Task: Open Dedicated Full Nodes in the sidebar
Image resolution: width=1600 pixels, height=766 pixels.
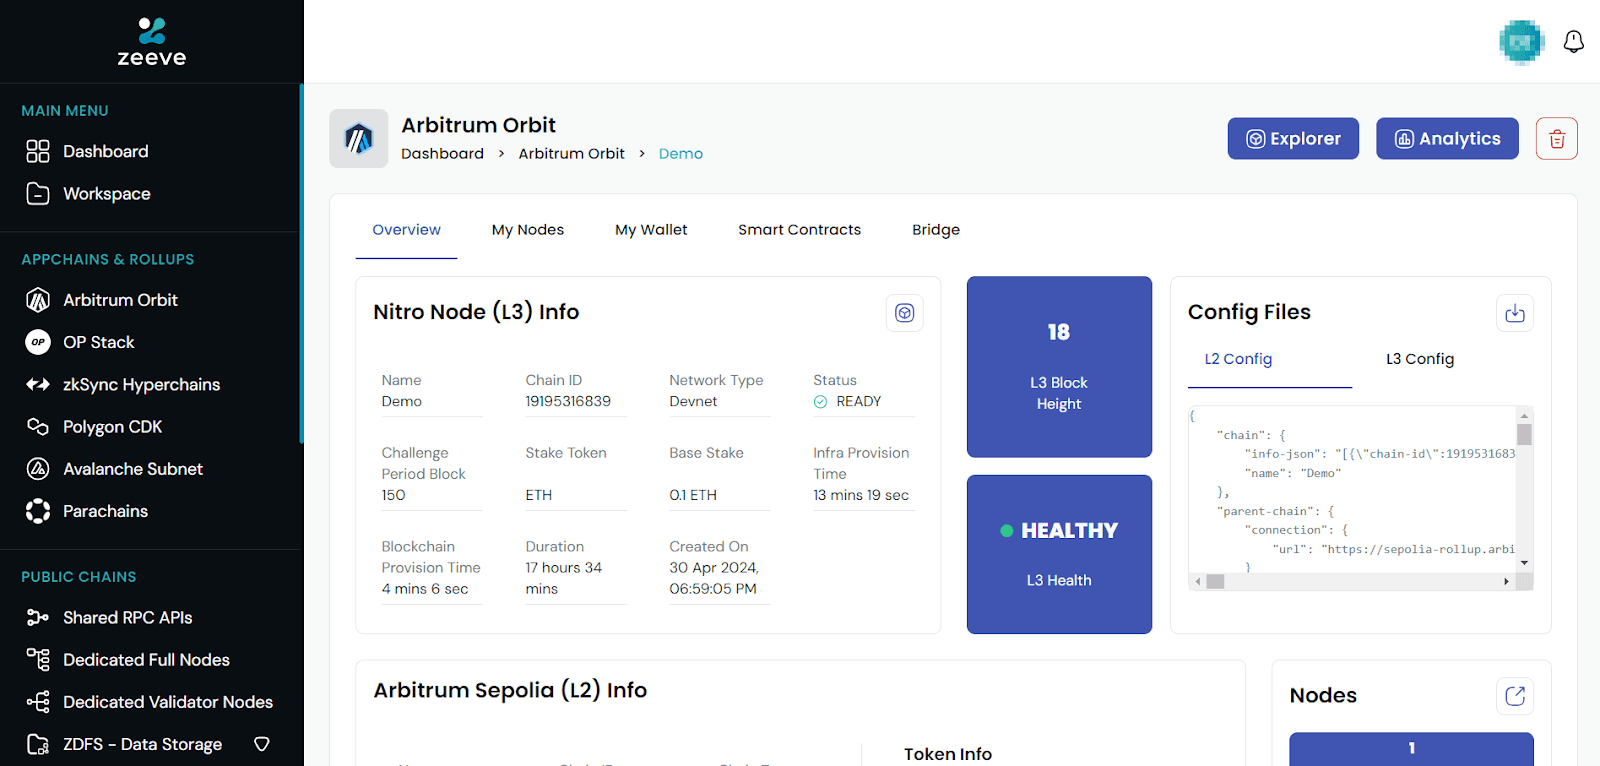Action: (146, 660)
